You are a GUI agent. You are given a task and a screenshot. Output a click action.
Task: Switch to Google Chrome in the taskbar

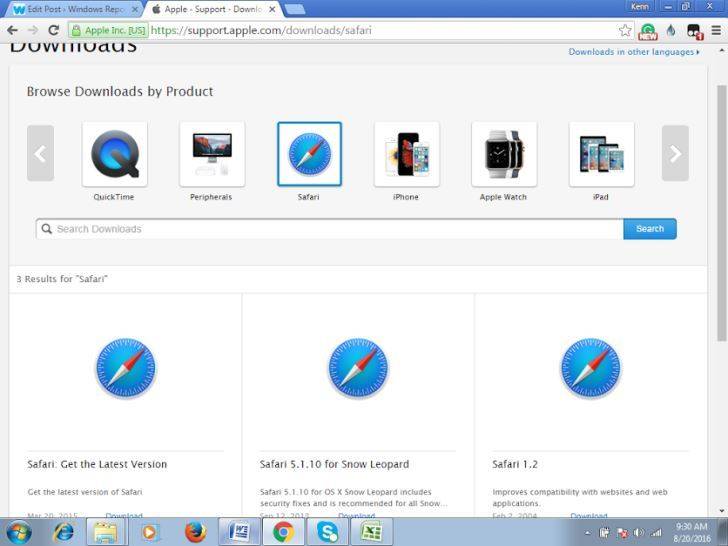point(283,532)
